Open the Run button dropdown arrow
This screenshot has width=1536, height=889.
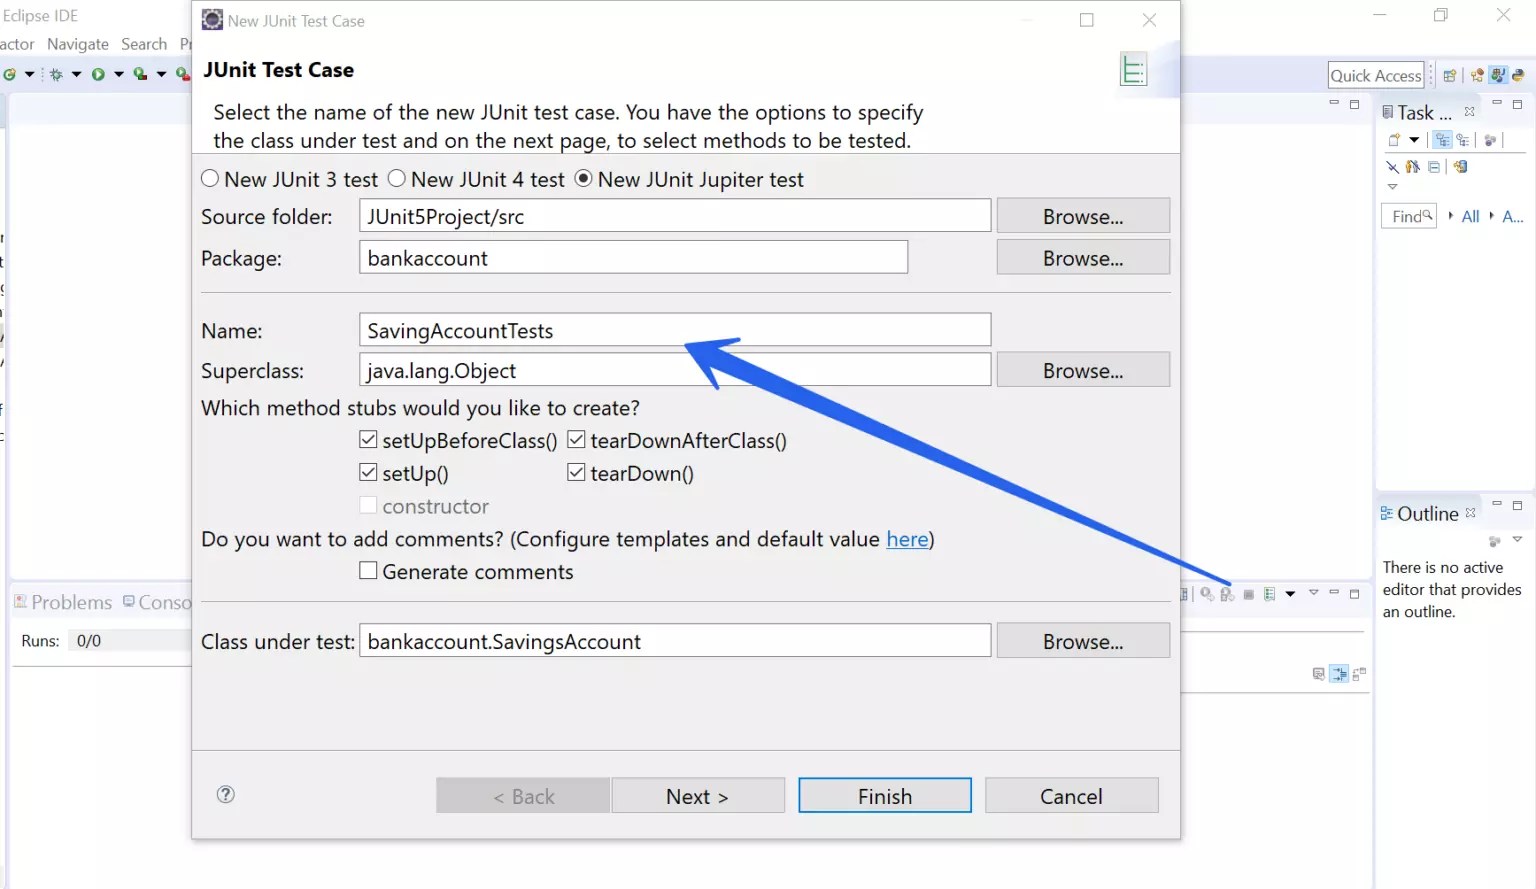pyautogui.click(x=118, y=74)
